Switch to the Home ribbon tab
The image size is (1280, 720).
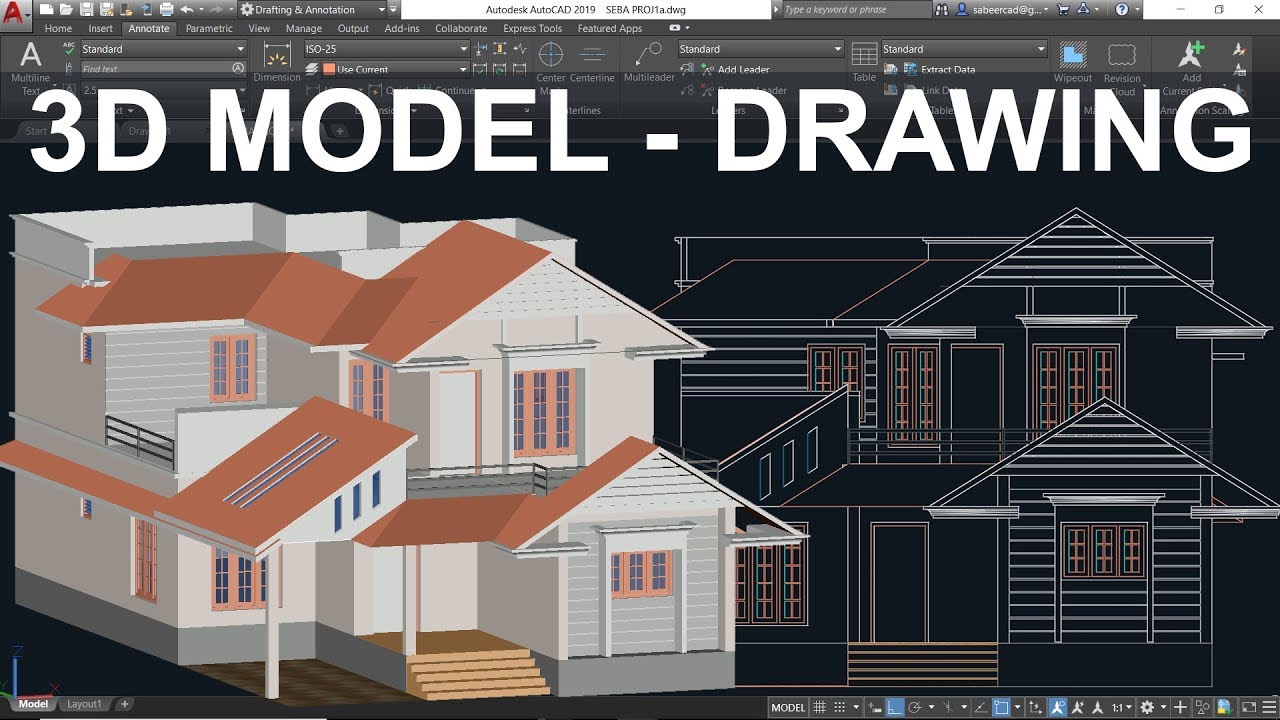(x=58, y=29)
